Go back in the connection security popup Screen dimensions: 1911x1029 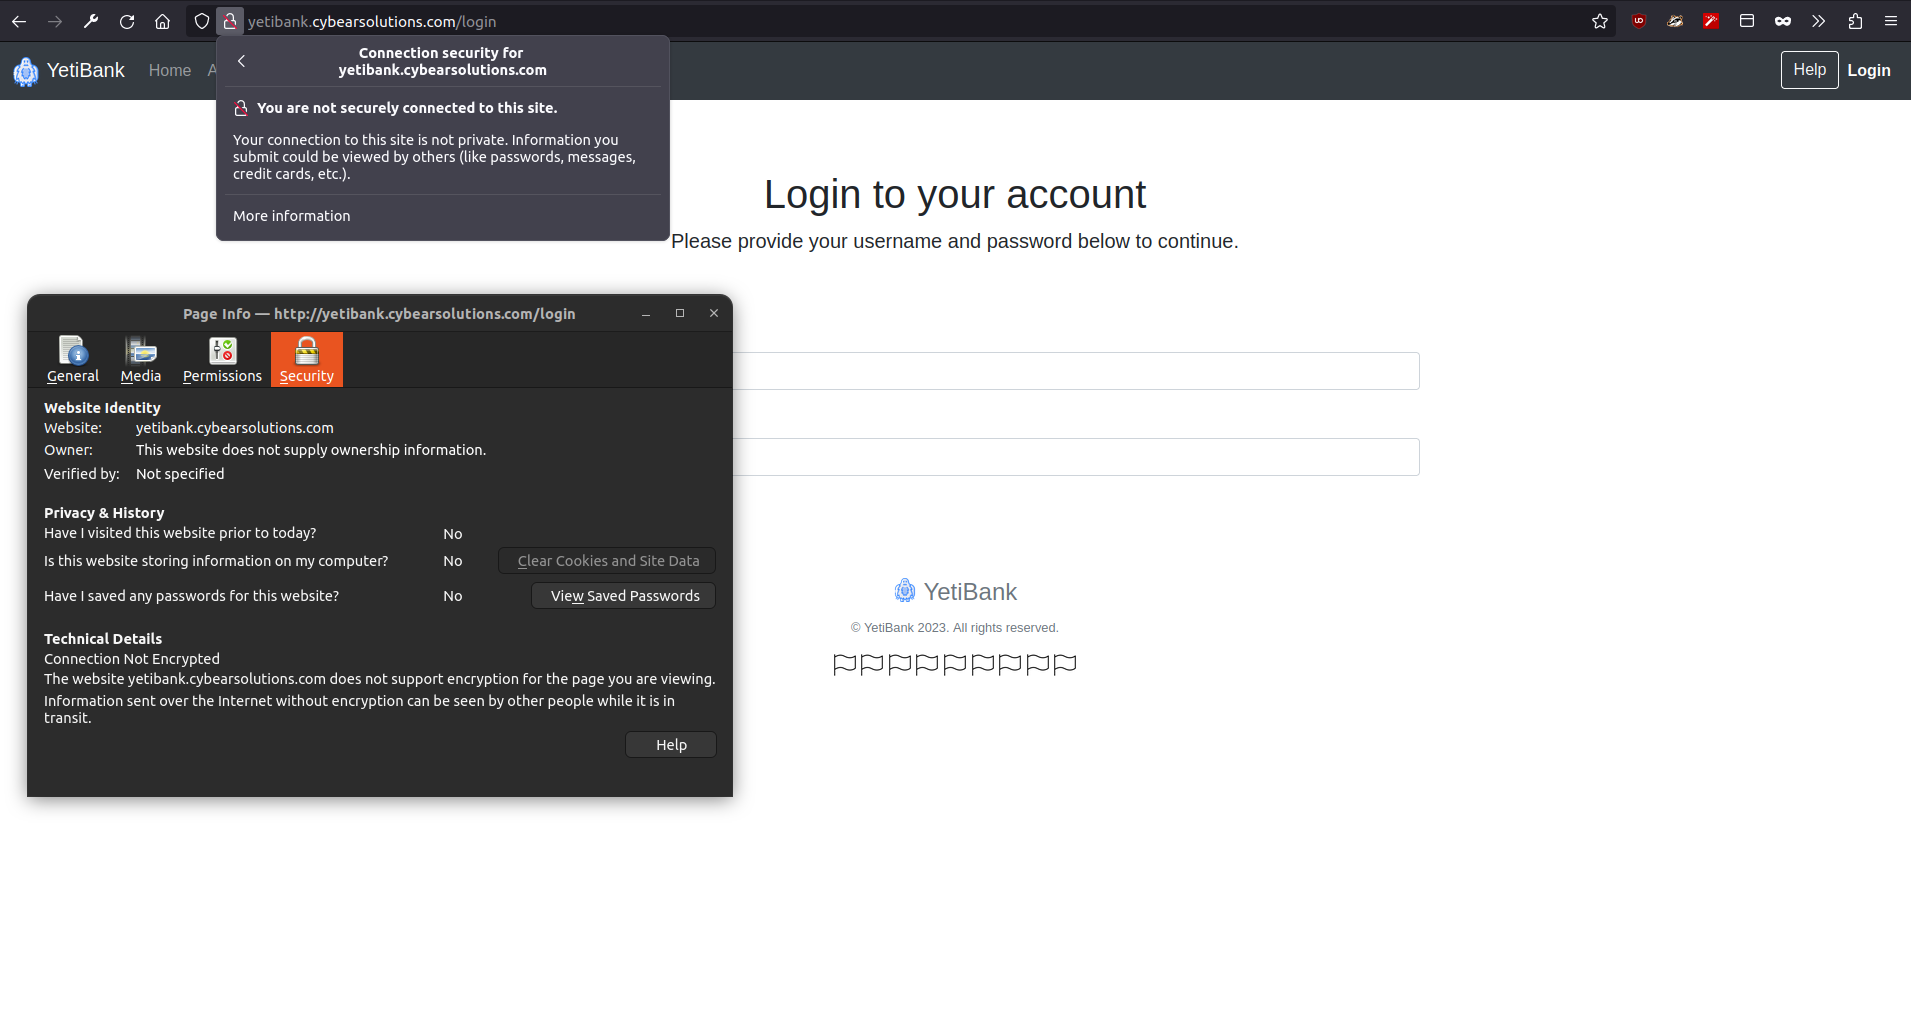241,61
